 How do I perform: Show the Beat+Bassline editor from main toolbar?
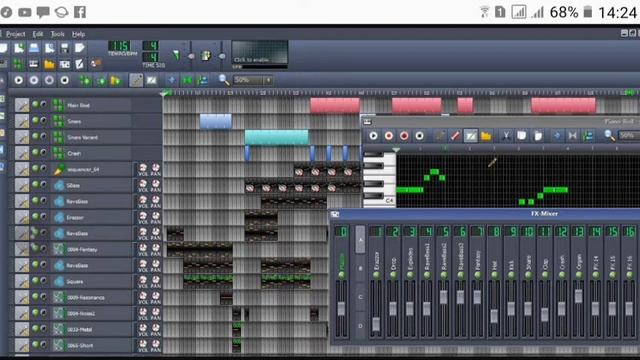[18, 64]
